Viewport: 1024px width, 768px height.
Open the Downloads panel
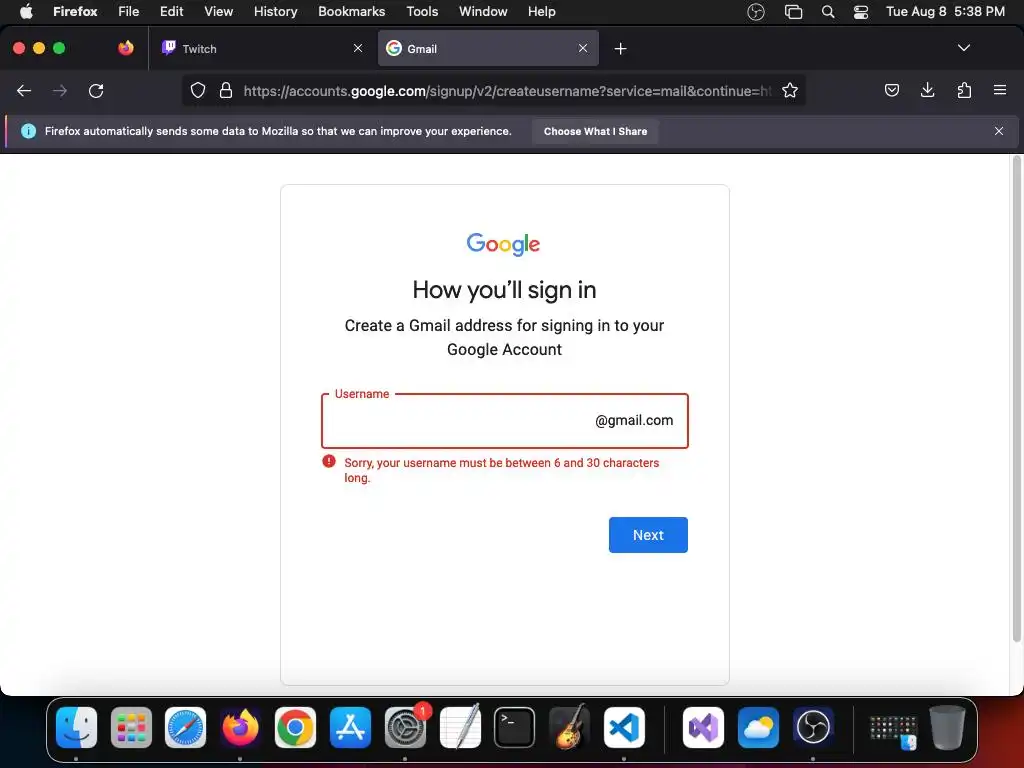coord(927,90)
